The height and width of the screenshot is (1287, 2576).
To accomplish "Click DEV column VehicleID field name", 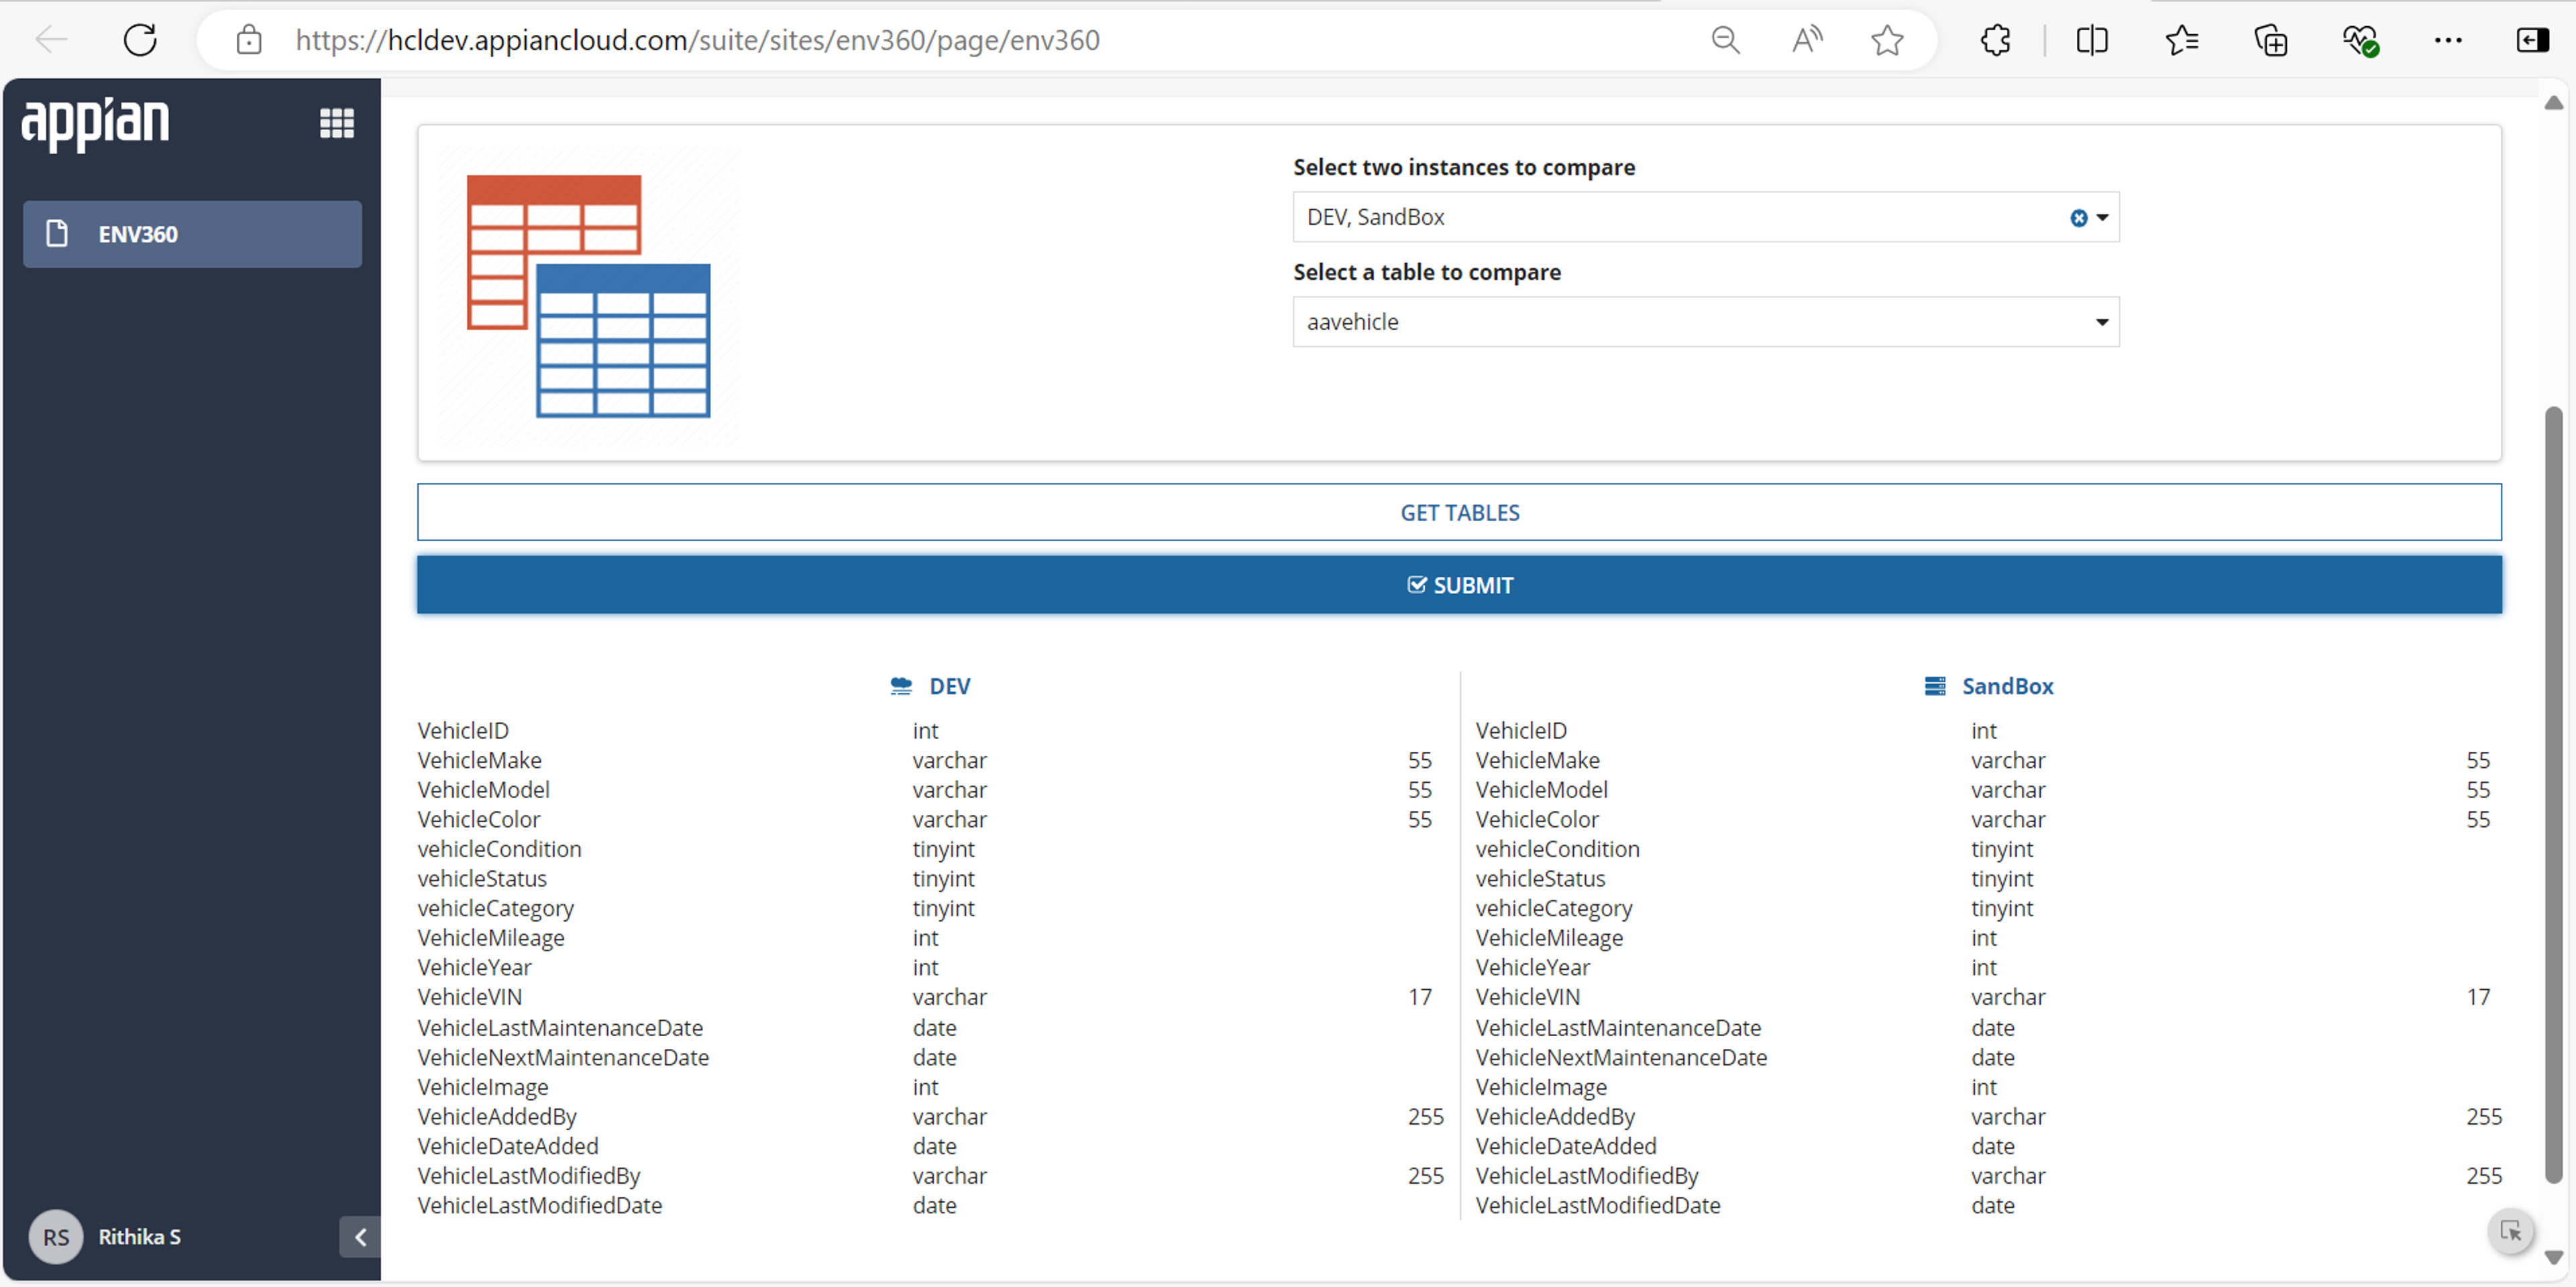I will [463, 731].
